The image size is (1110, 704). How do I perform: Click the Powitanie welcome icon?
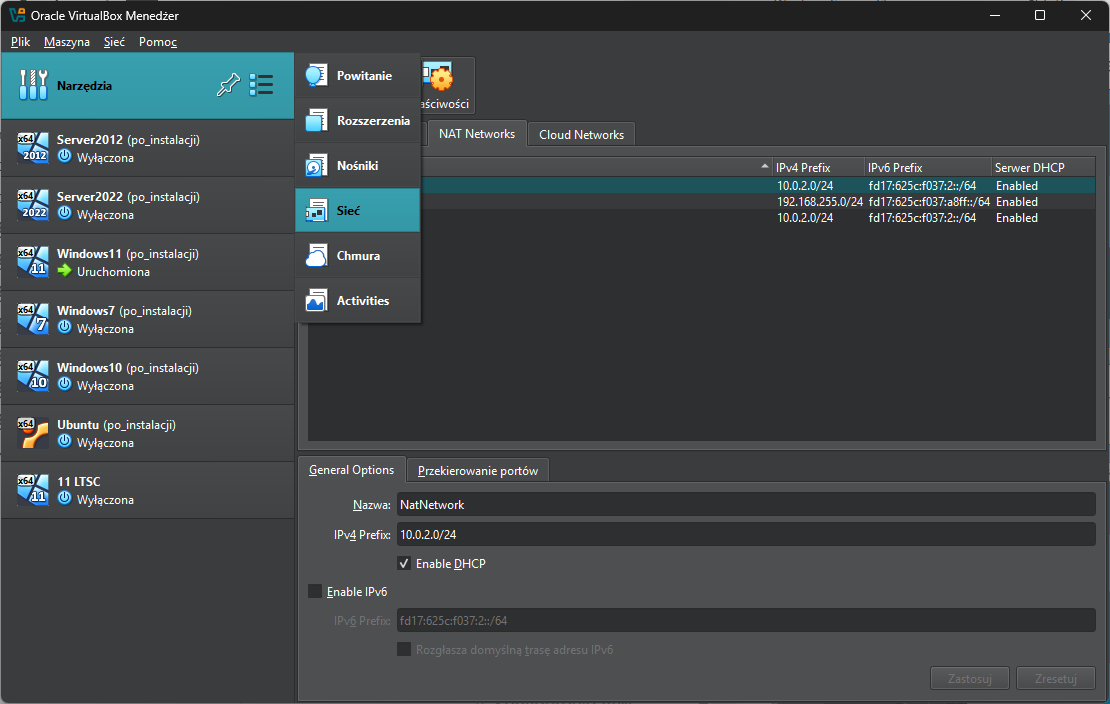316,75
